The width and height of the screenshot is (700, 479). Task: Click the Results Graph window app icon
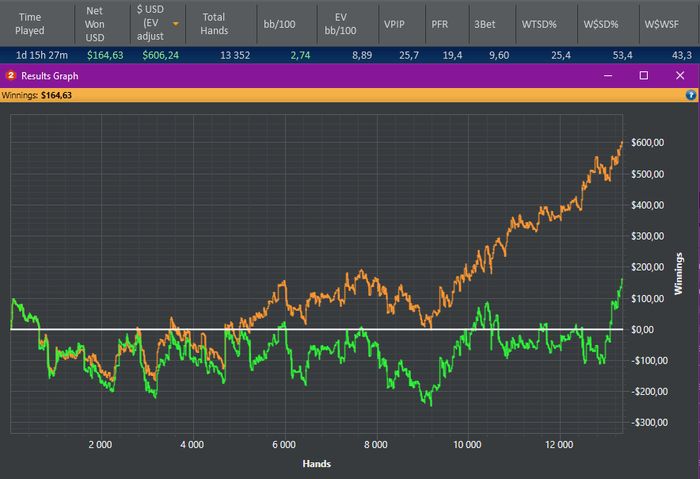pyautogui.click(x=10, y=76)
